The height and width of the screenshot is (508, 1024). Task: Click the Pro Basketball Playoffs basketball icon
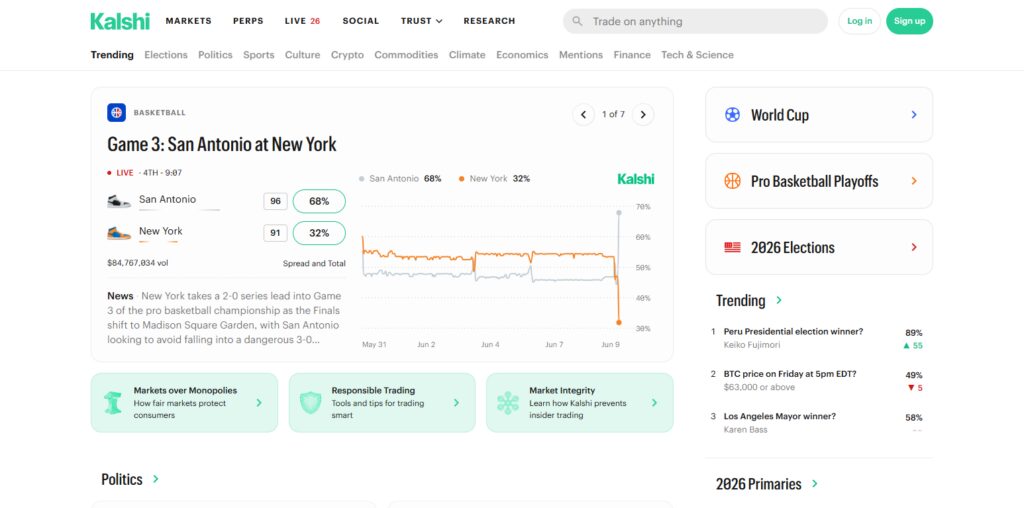tap(732, 181)
